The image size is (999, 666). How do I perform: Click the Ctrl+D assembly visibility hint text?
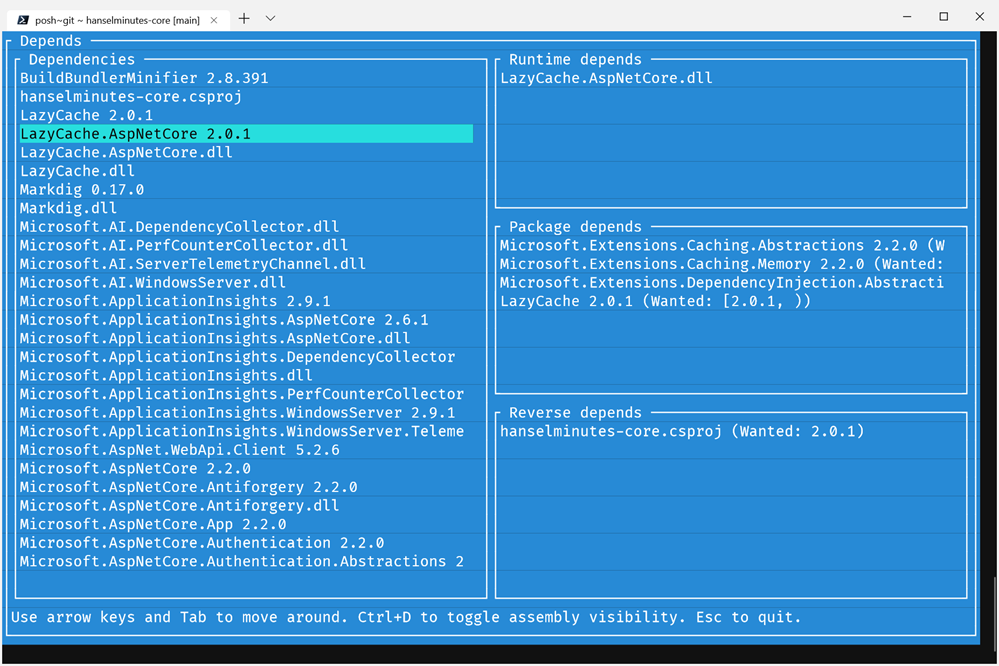point(522,618)
